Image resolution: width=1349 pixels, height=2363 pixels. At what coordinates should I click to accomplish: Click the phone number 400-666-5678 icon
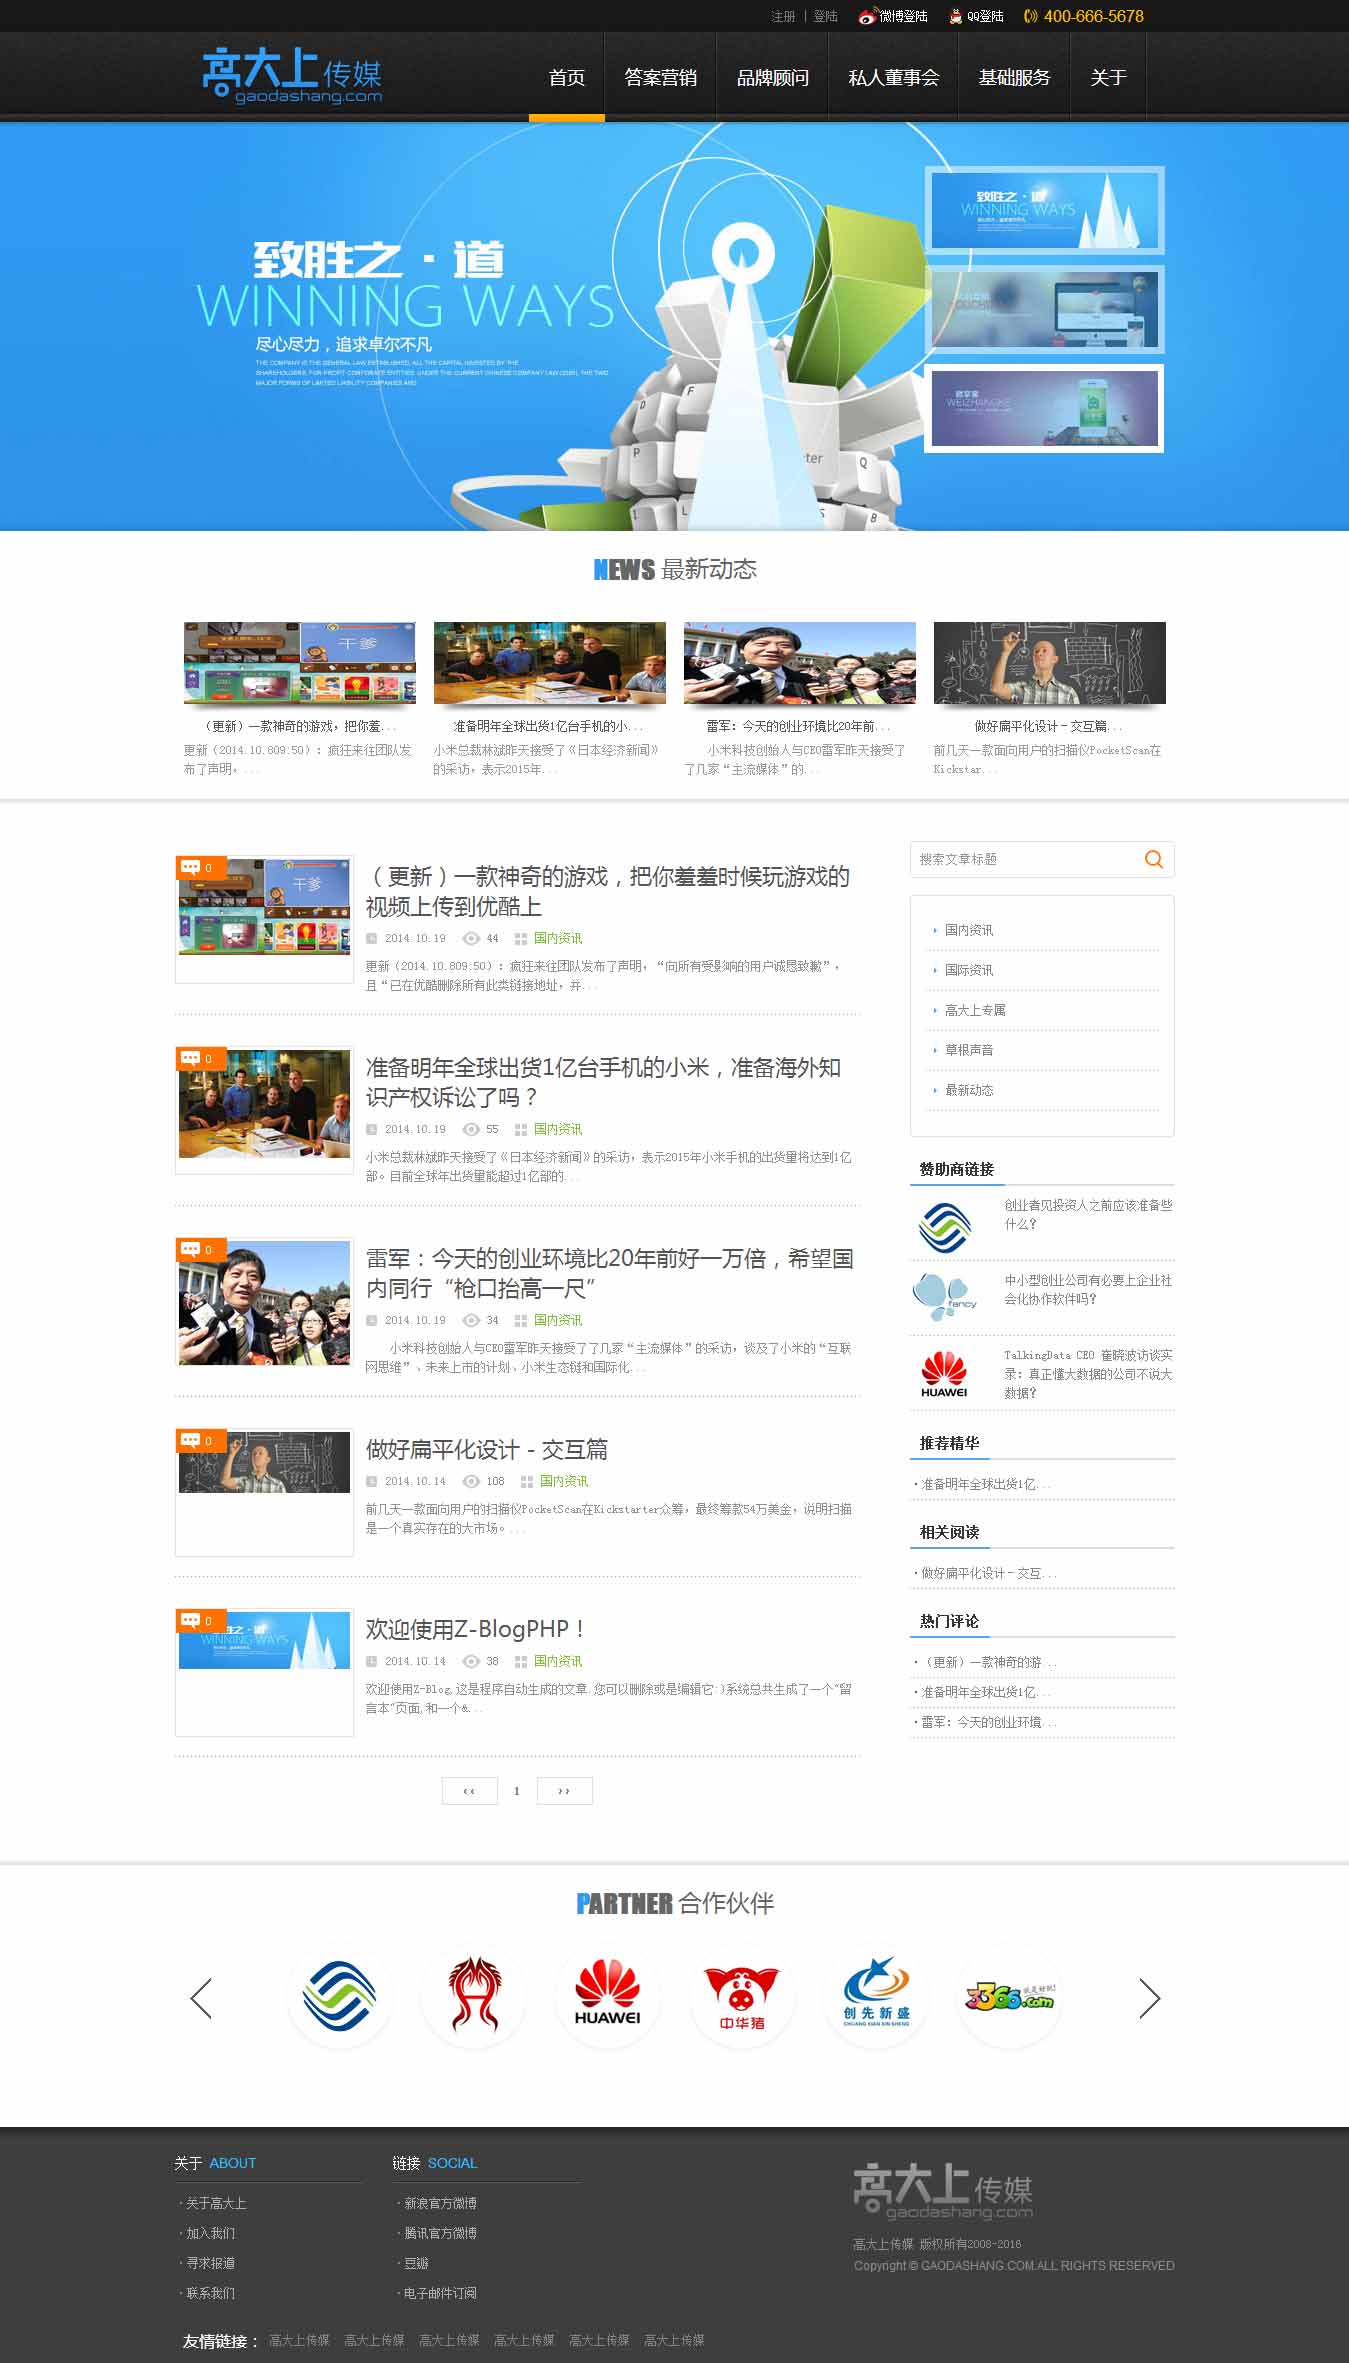[x=1031, y=16]
